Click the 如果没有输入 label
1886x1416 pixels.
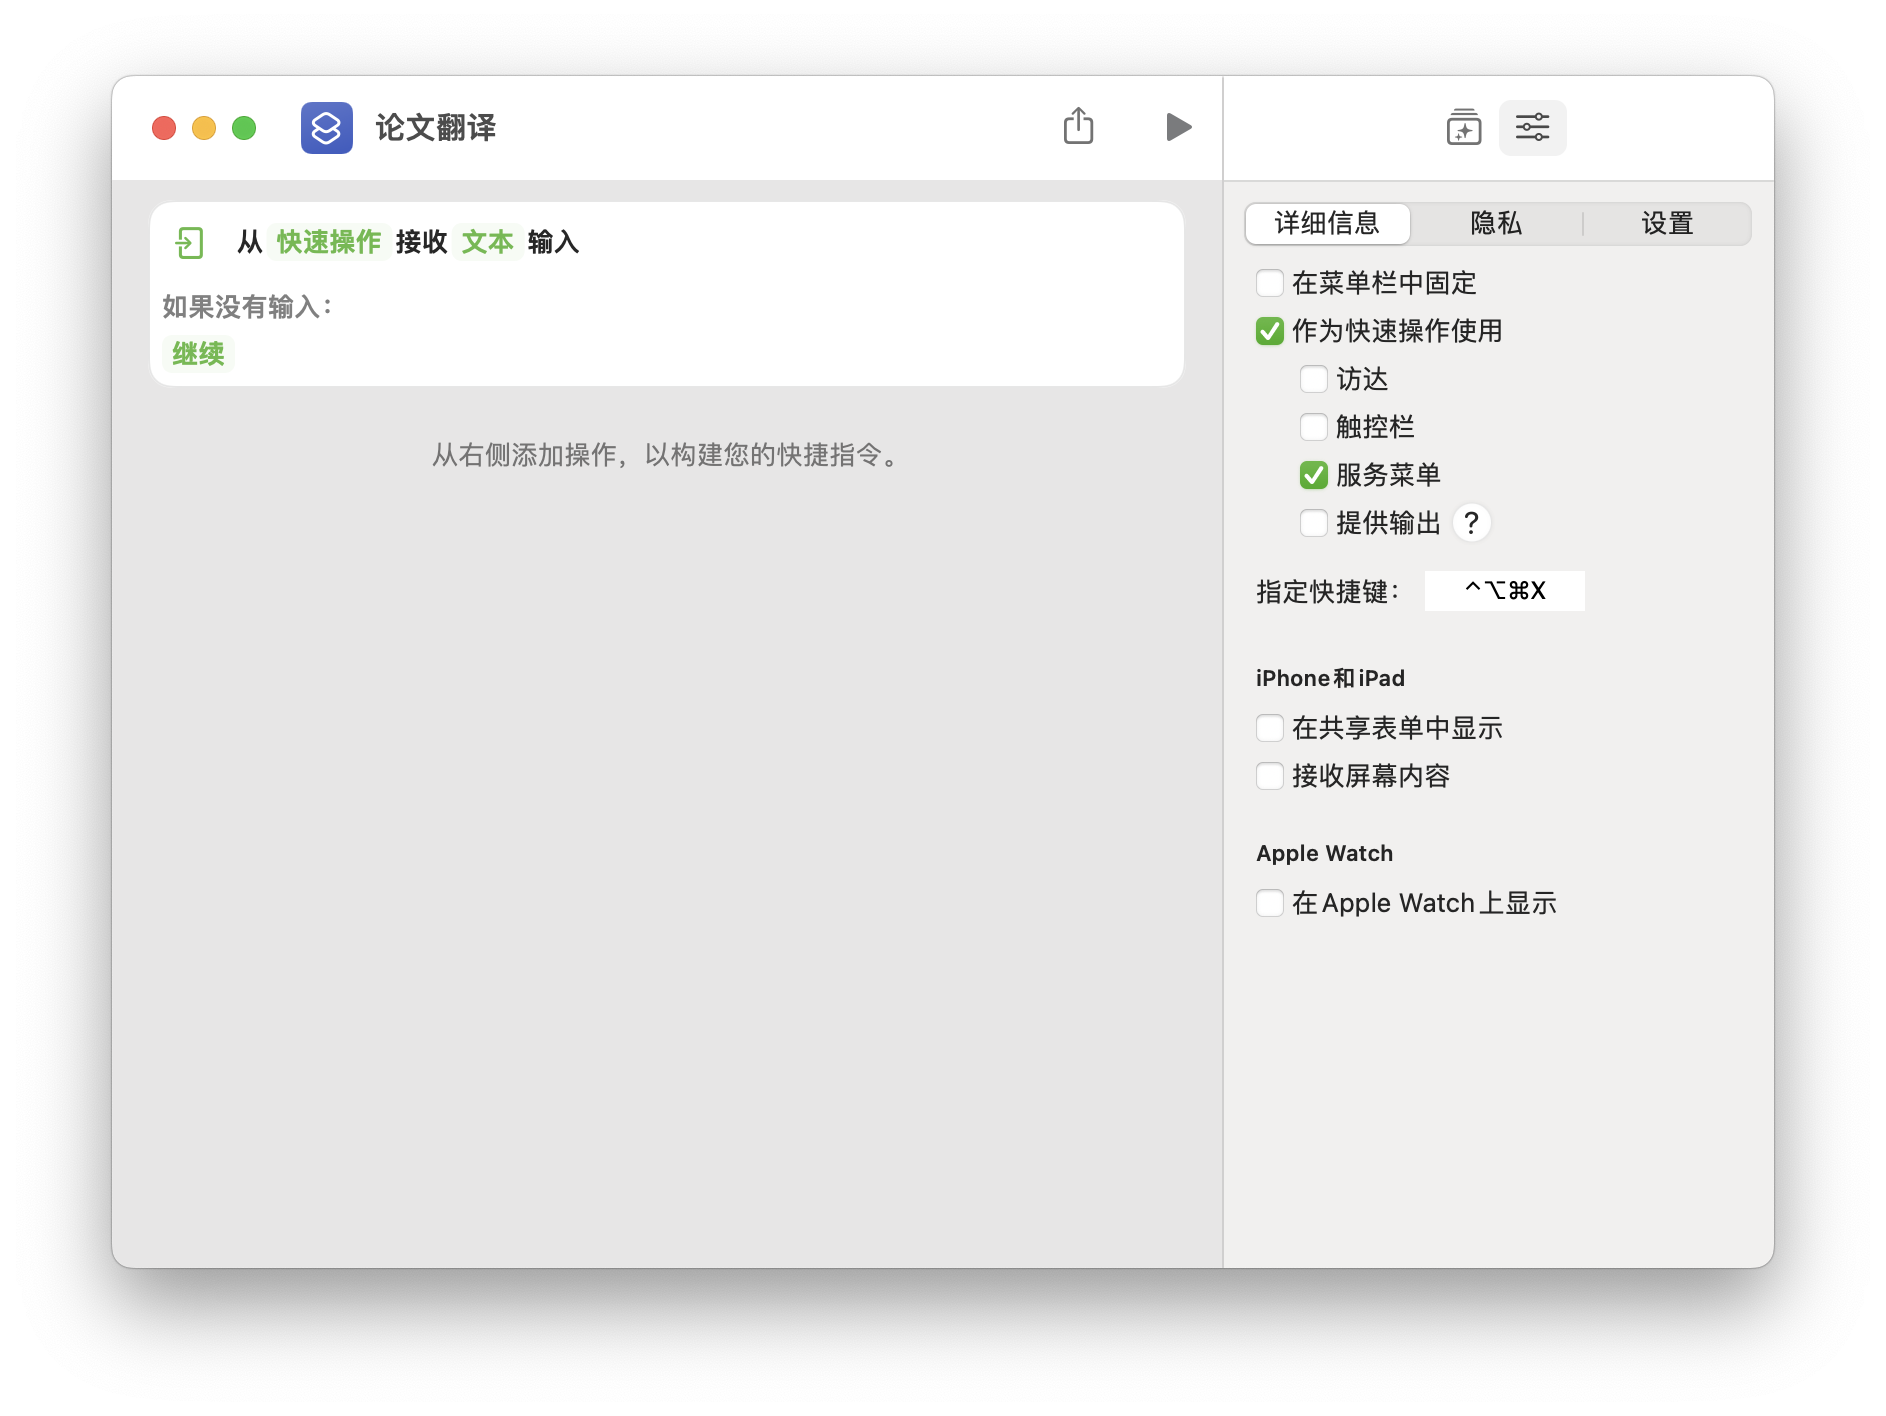(247, 307)
